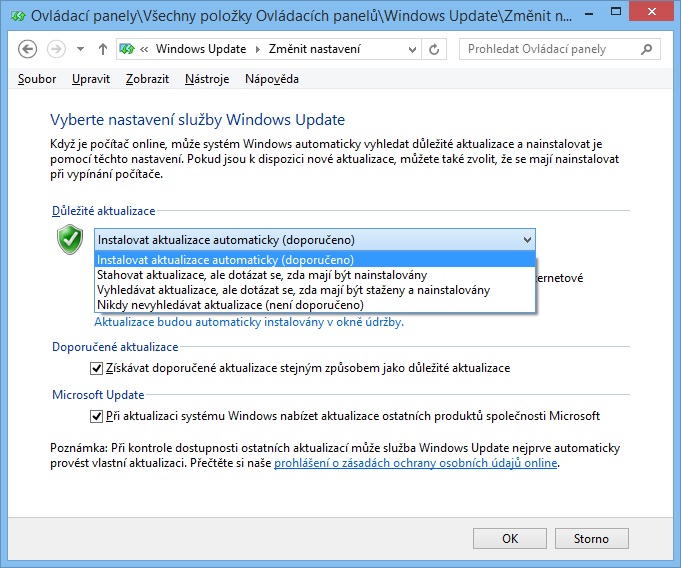
Task: Open the Nástroje menu
Action: (x=207, y=79)
